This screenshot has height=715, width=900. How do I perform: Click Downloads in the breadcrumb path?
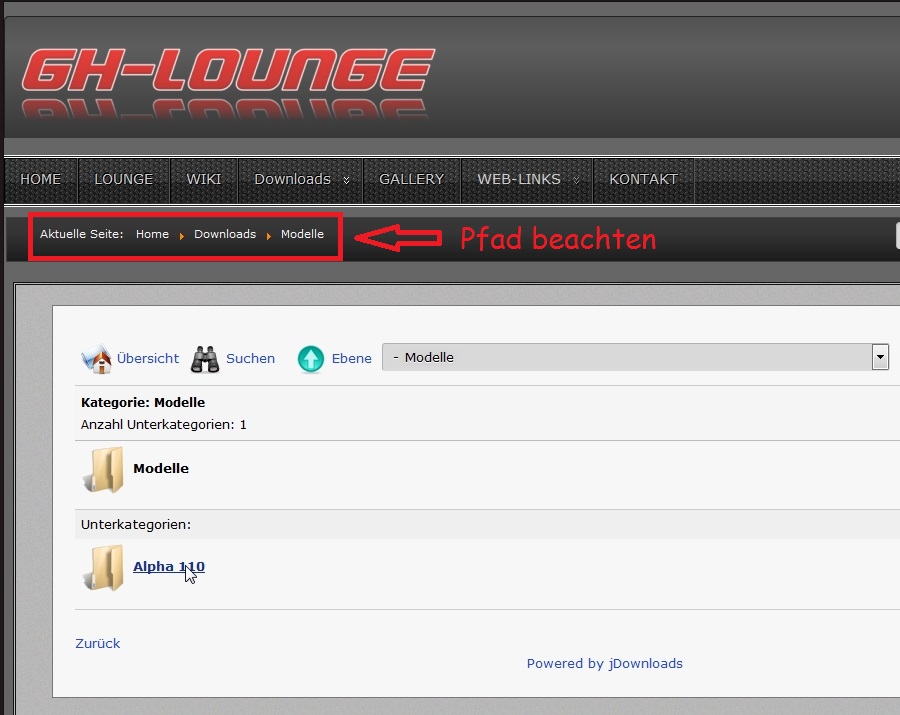click(225, 234)
